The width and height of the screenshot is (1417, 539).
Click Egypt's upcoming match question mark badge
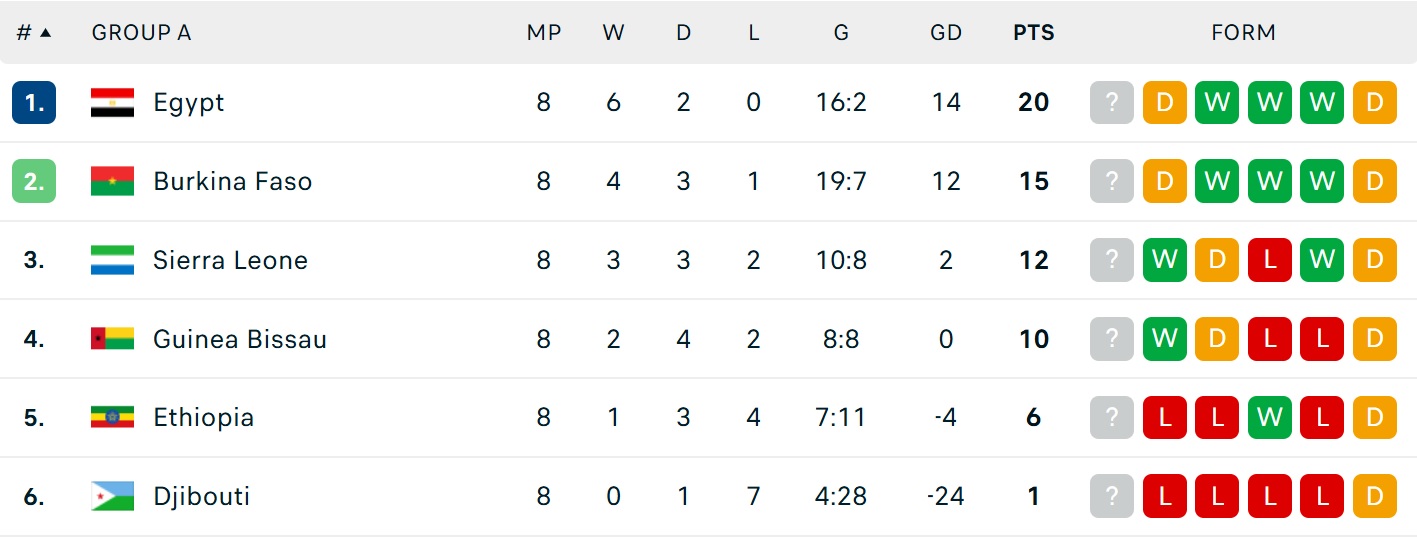point(1112,102)
